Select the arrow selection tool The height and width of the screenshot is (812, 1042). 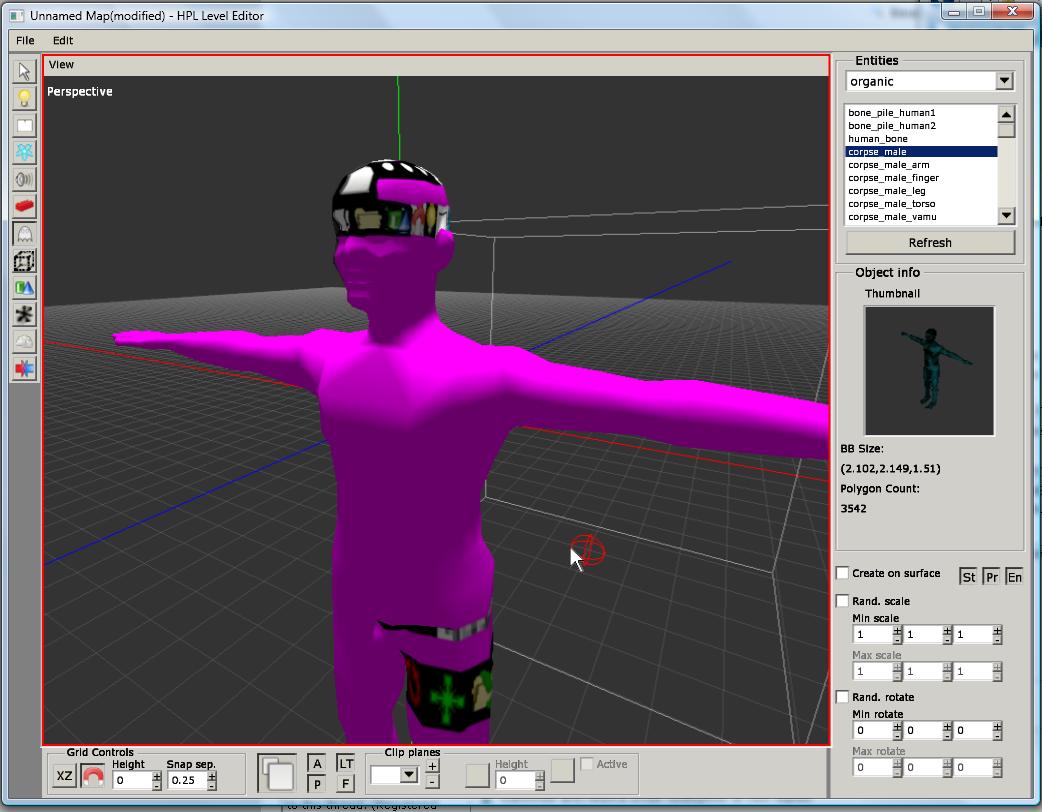click(x=24, y=71)
